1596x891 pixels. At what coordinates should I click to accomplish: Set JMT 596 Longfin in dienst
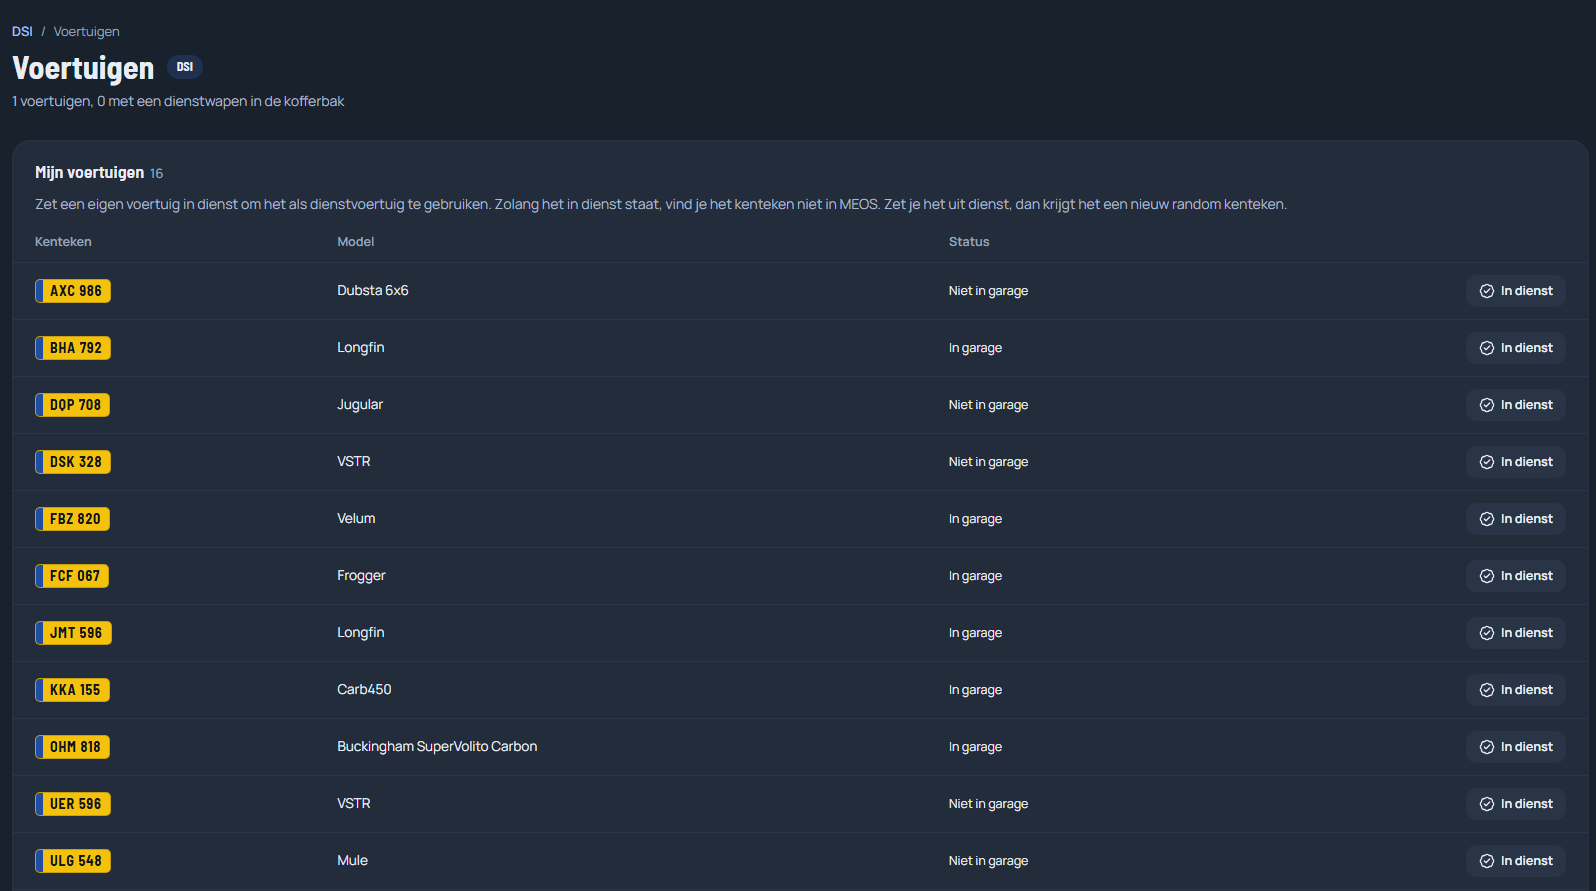[x=1516, y=633]
